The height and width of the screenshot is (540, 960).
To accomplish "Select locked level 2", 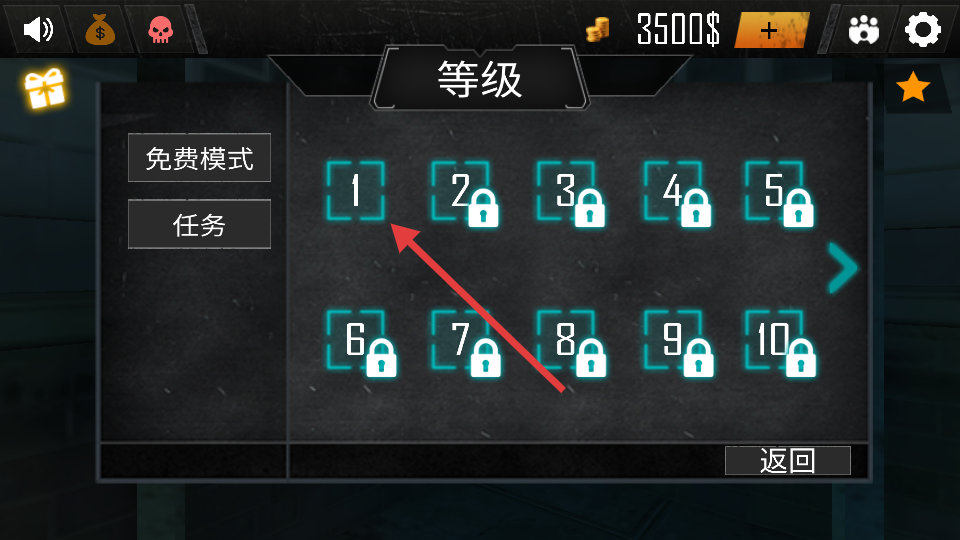I will click(464, 192).
